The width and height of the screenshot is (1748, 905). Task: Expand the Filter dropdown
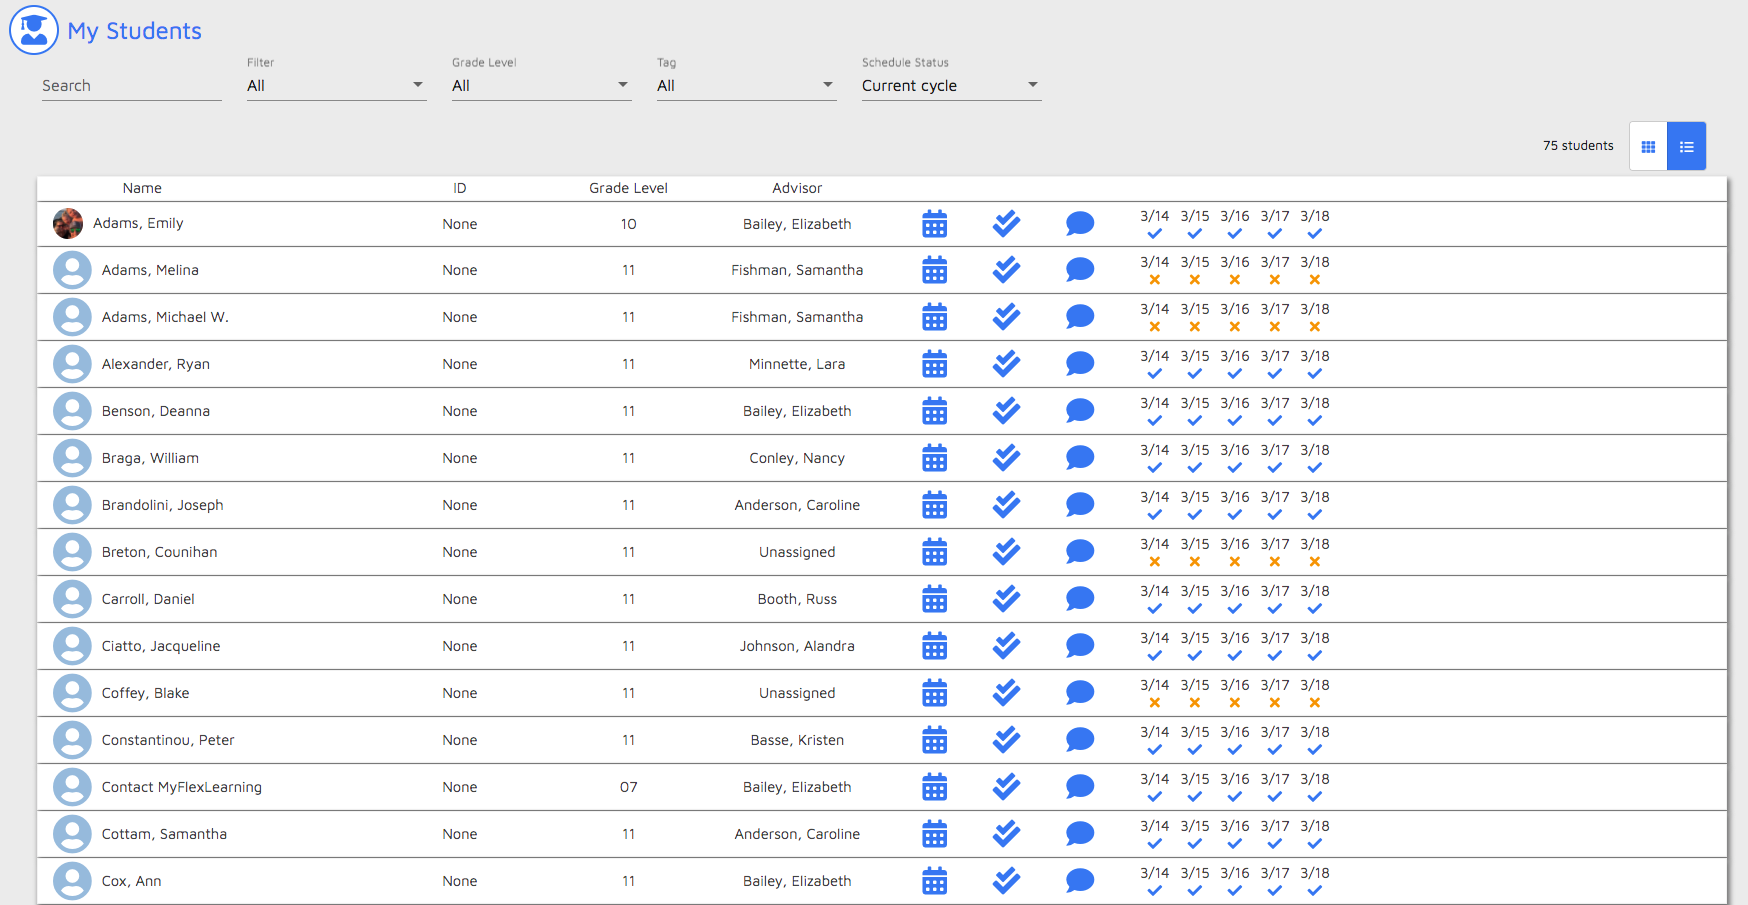[x=336, y=86]
